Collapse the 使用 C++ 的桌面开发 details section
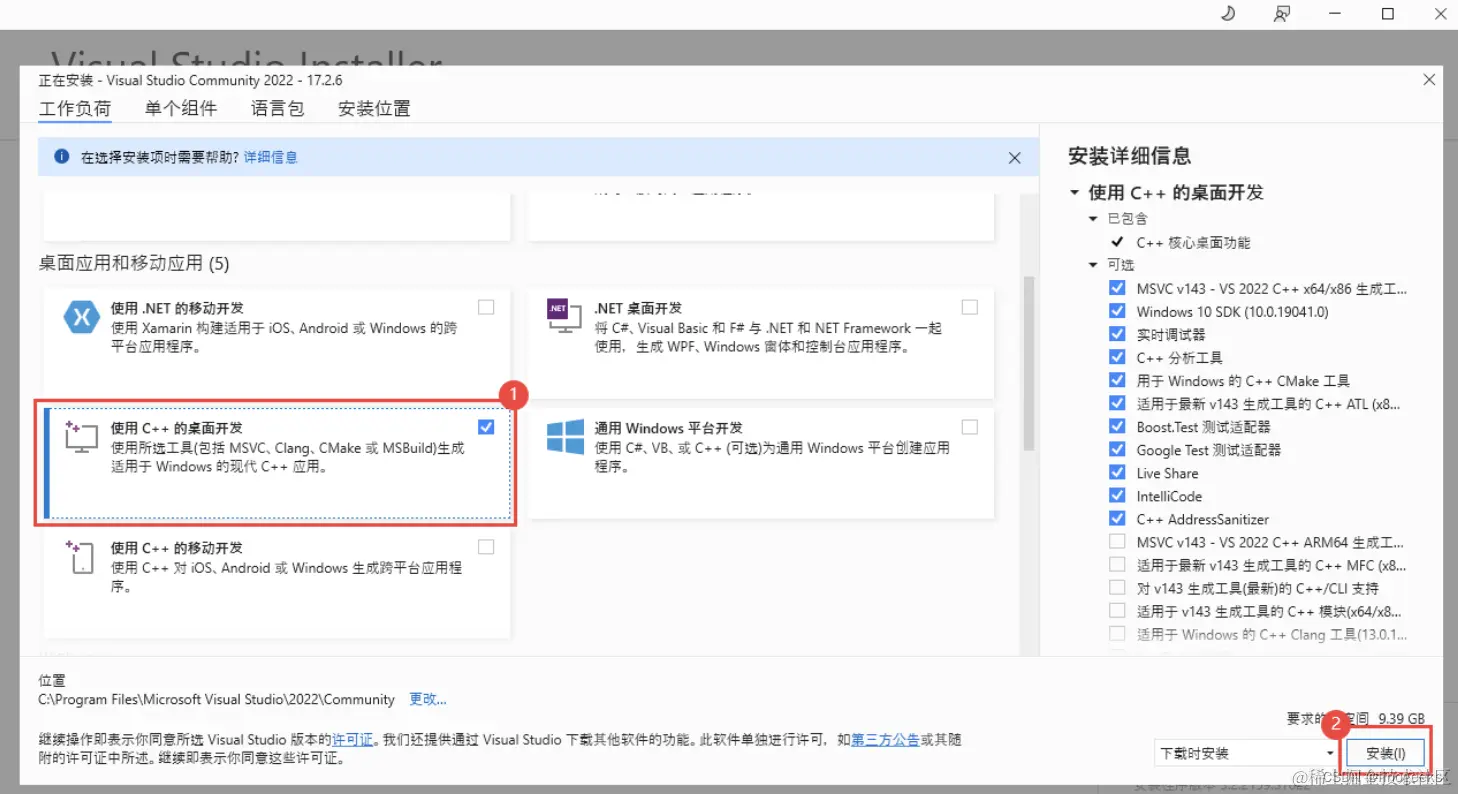 tap(1074, 192)
